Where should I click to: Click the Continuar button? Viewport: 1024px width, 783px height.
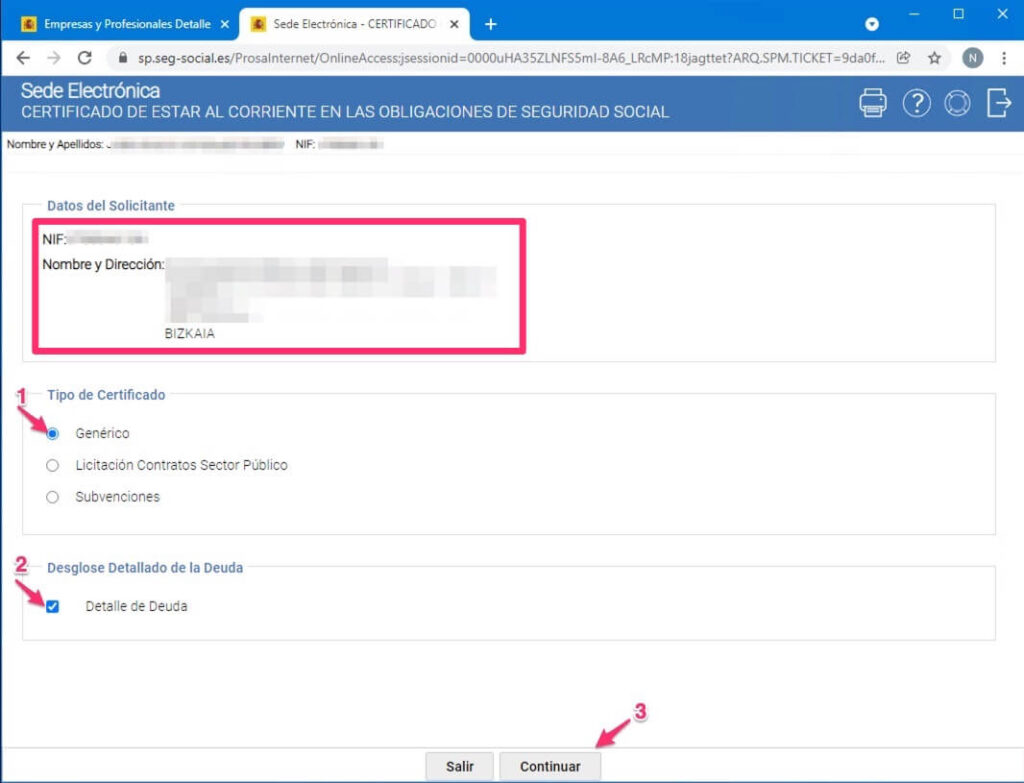tap(550, 767)
